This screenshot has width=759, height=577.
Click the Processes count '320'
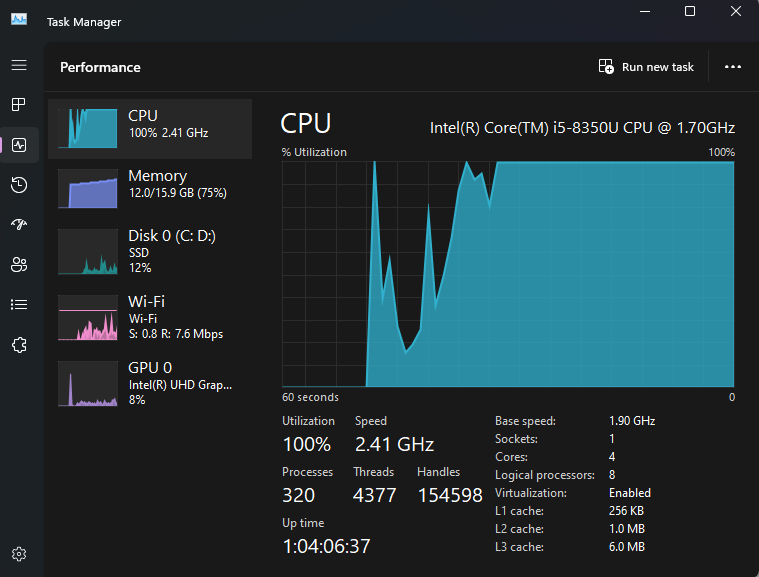click(299, 495)
